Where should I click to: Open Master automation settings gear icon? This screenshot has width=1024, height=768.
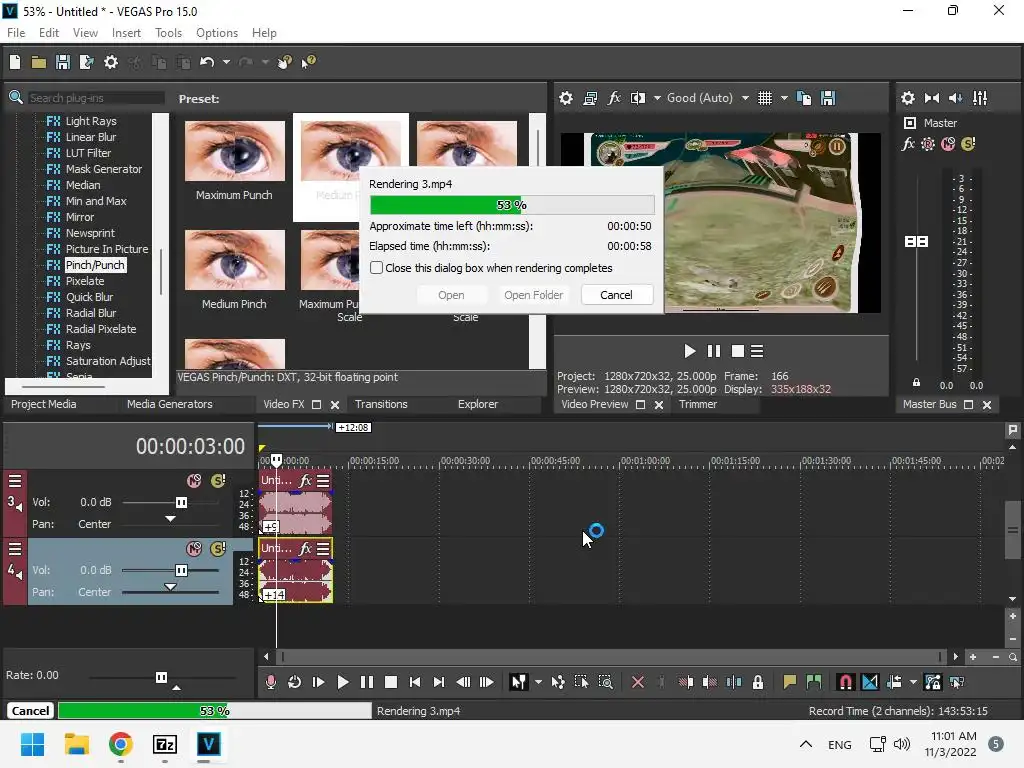point(928,144)
